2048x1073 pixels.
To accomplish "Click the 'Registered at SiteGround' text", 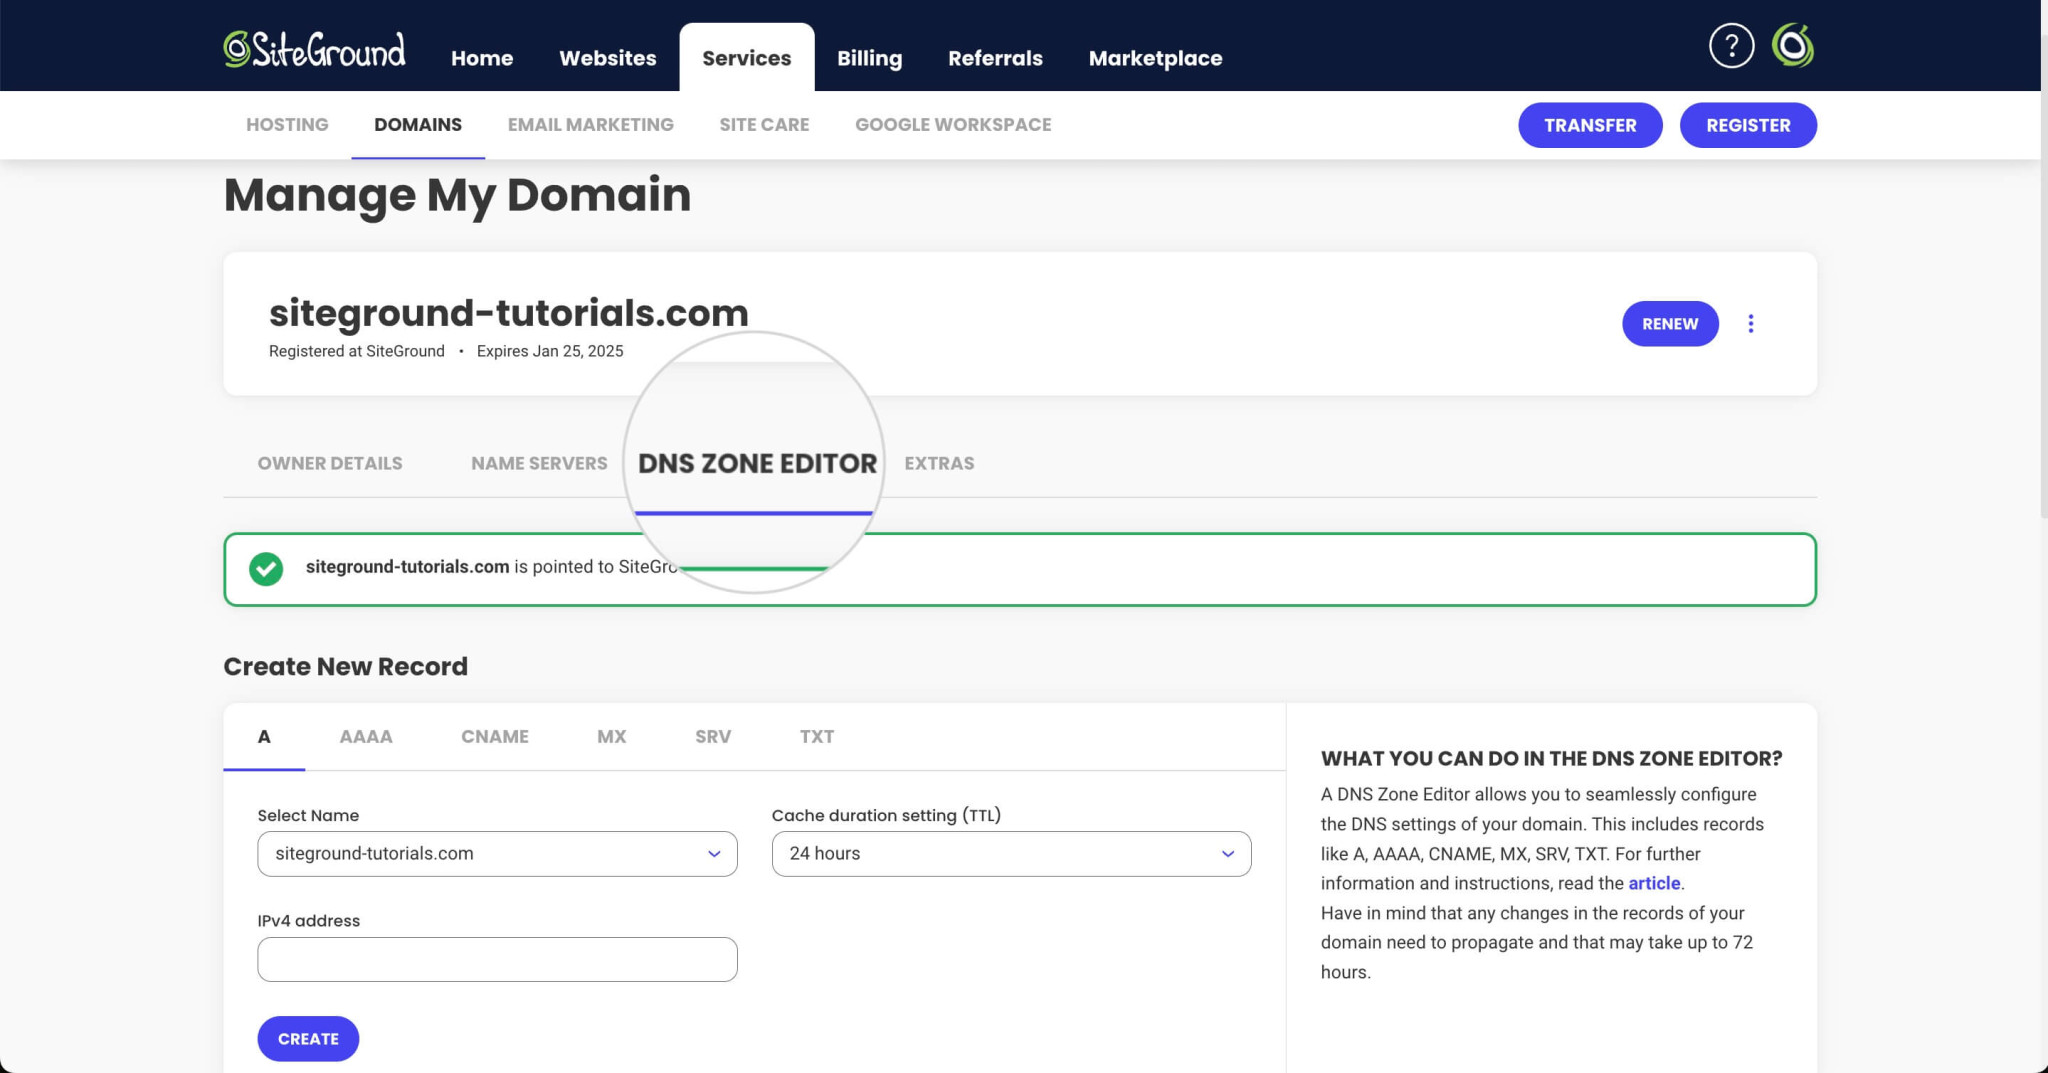I will 357,351.
